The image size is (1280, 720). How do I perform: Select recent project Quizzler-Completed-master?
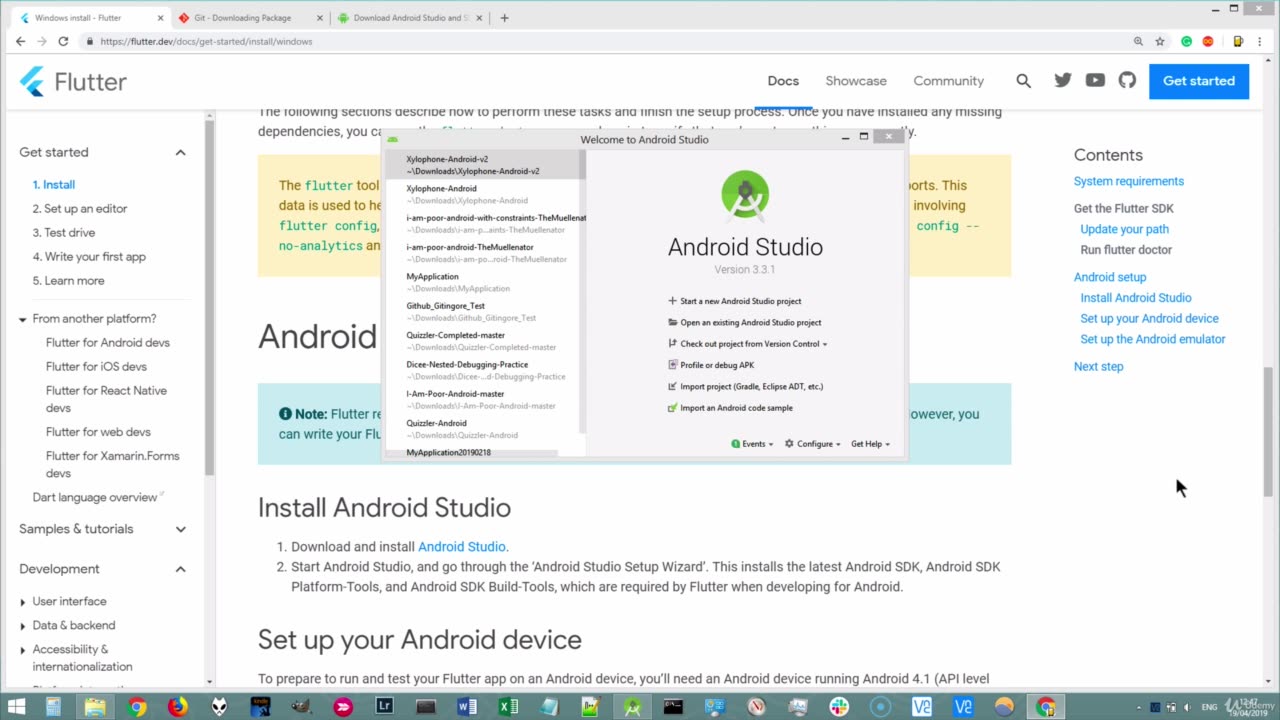point(482,341)
